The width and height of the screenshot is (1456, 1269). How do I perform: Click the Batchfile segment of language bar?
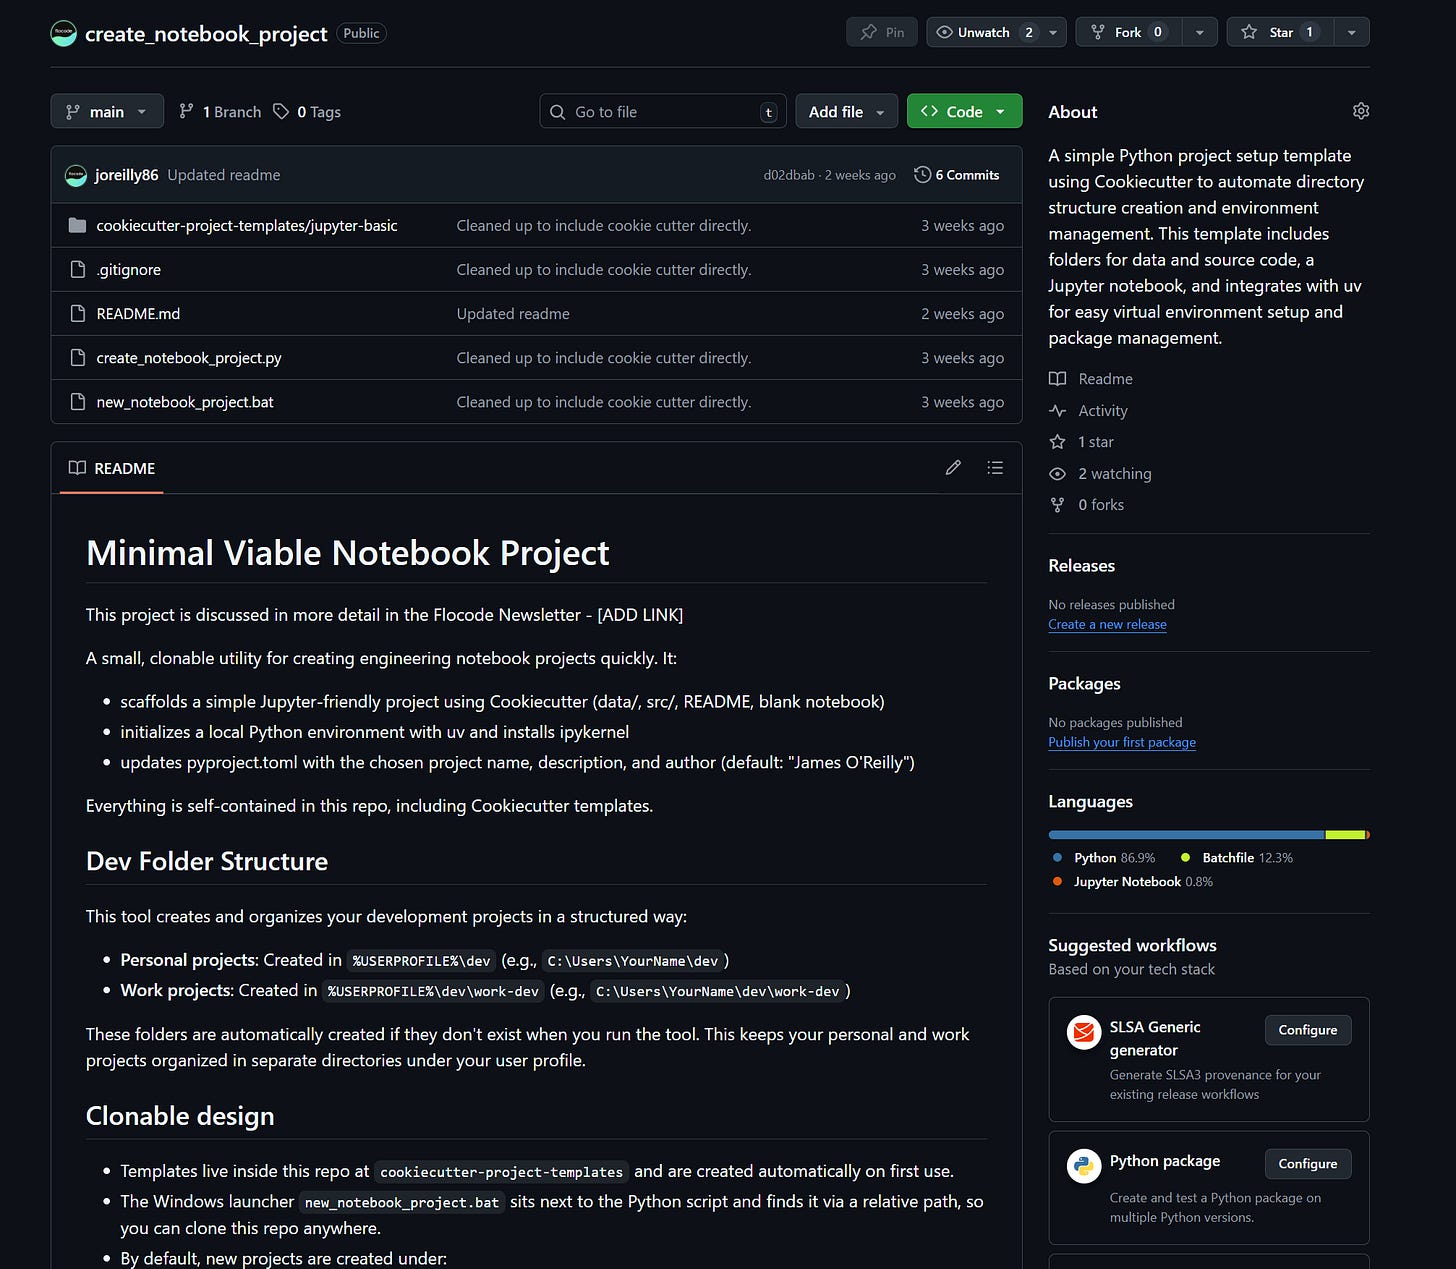coord(1345,835)
